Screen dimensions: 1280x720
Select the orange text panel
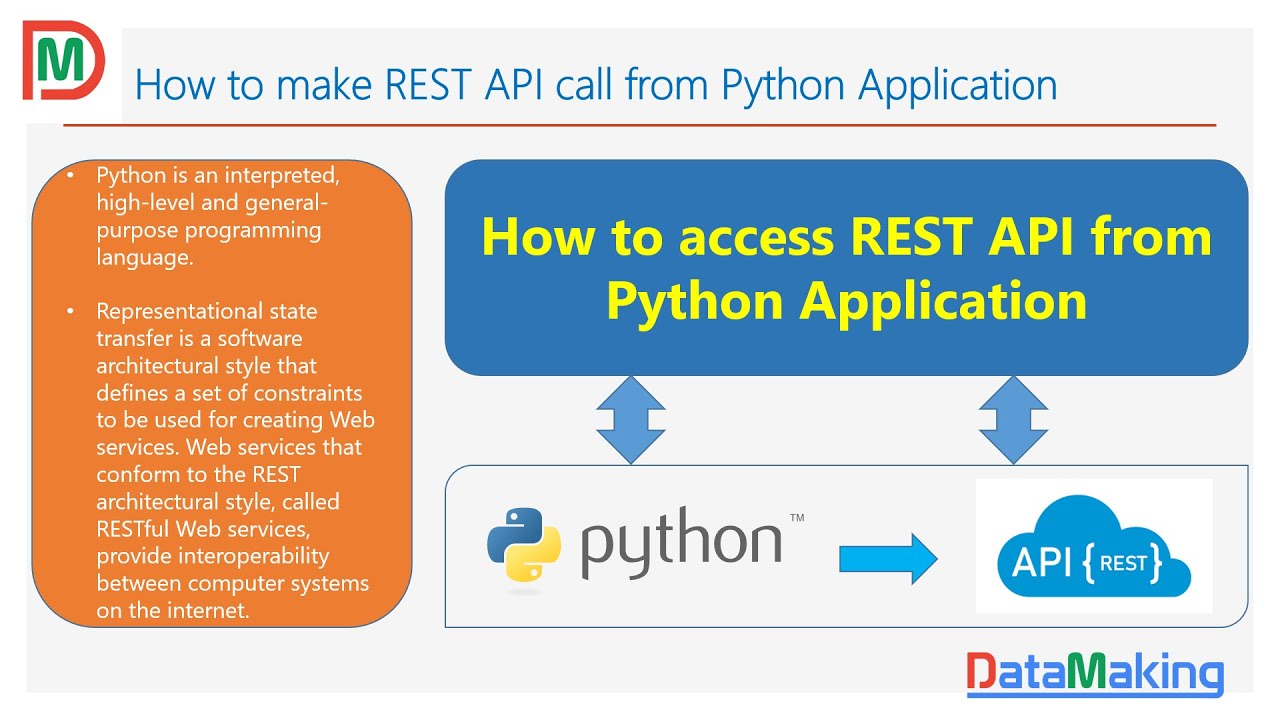(222, 393)
